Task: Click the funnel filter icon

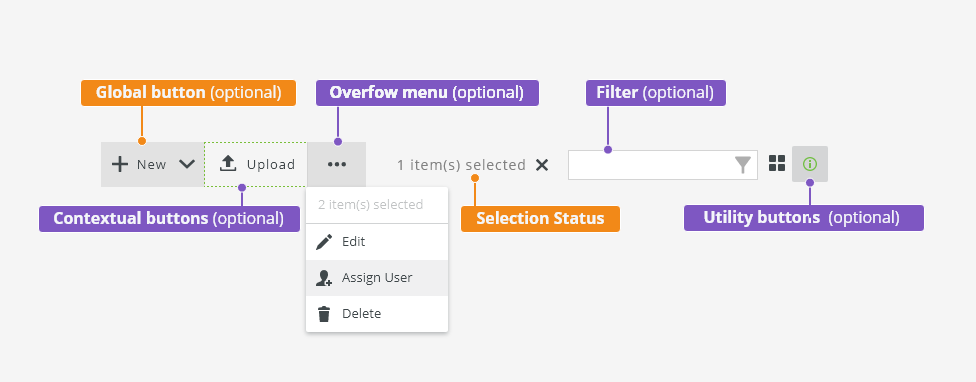Action: 743,165
